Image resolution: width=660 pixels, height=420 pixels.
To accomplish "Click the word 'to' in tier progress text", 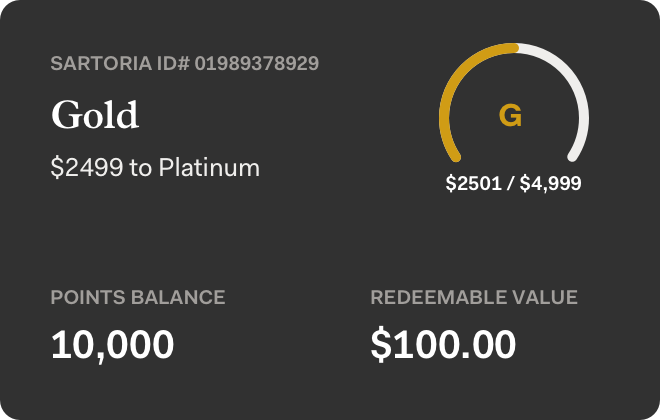I will [x=139, y=167].
